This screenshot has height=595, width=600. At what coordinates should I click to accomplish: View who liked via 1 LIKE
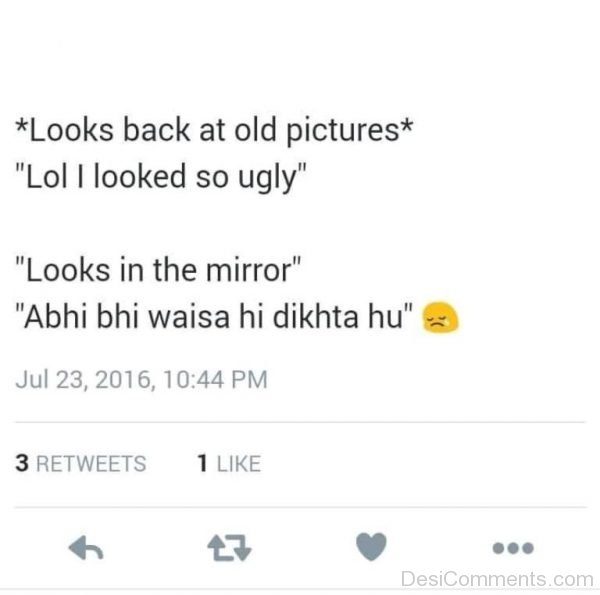229,463
